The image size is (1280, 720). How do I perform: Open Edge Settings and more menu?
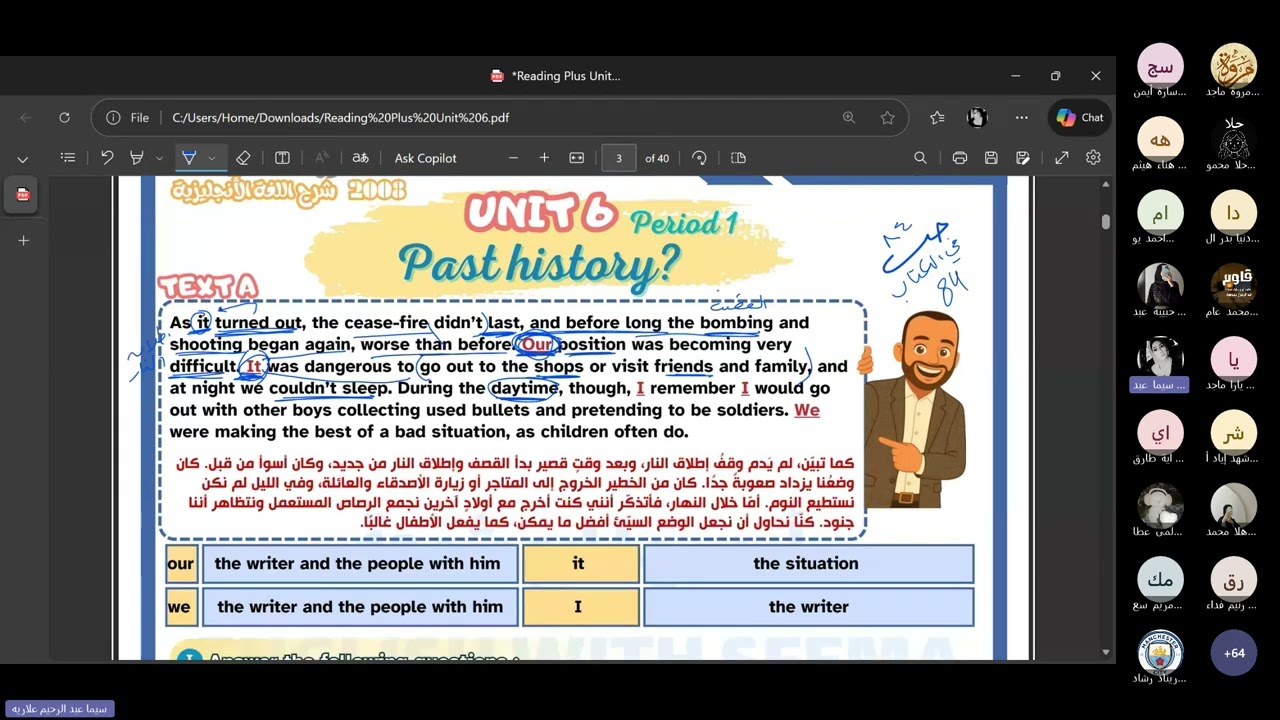click(x=1021, y=117)
